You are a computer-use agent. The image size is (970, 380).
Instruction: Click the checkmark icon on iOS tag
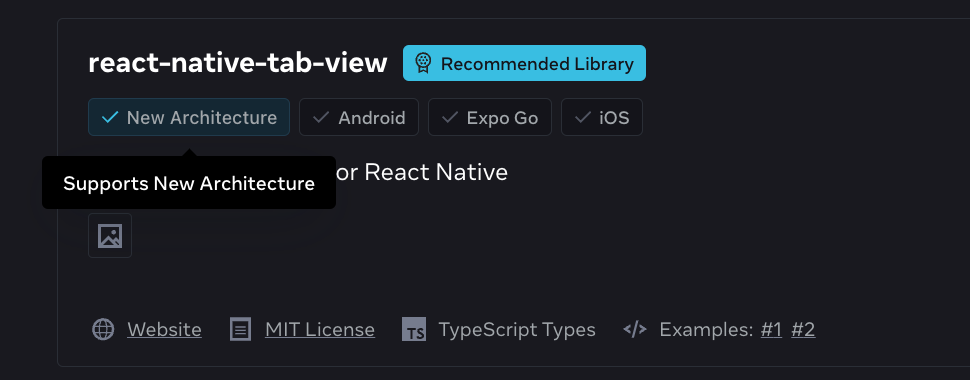(x=583, y=117)
